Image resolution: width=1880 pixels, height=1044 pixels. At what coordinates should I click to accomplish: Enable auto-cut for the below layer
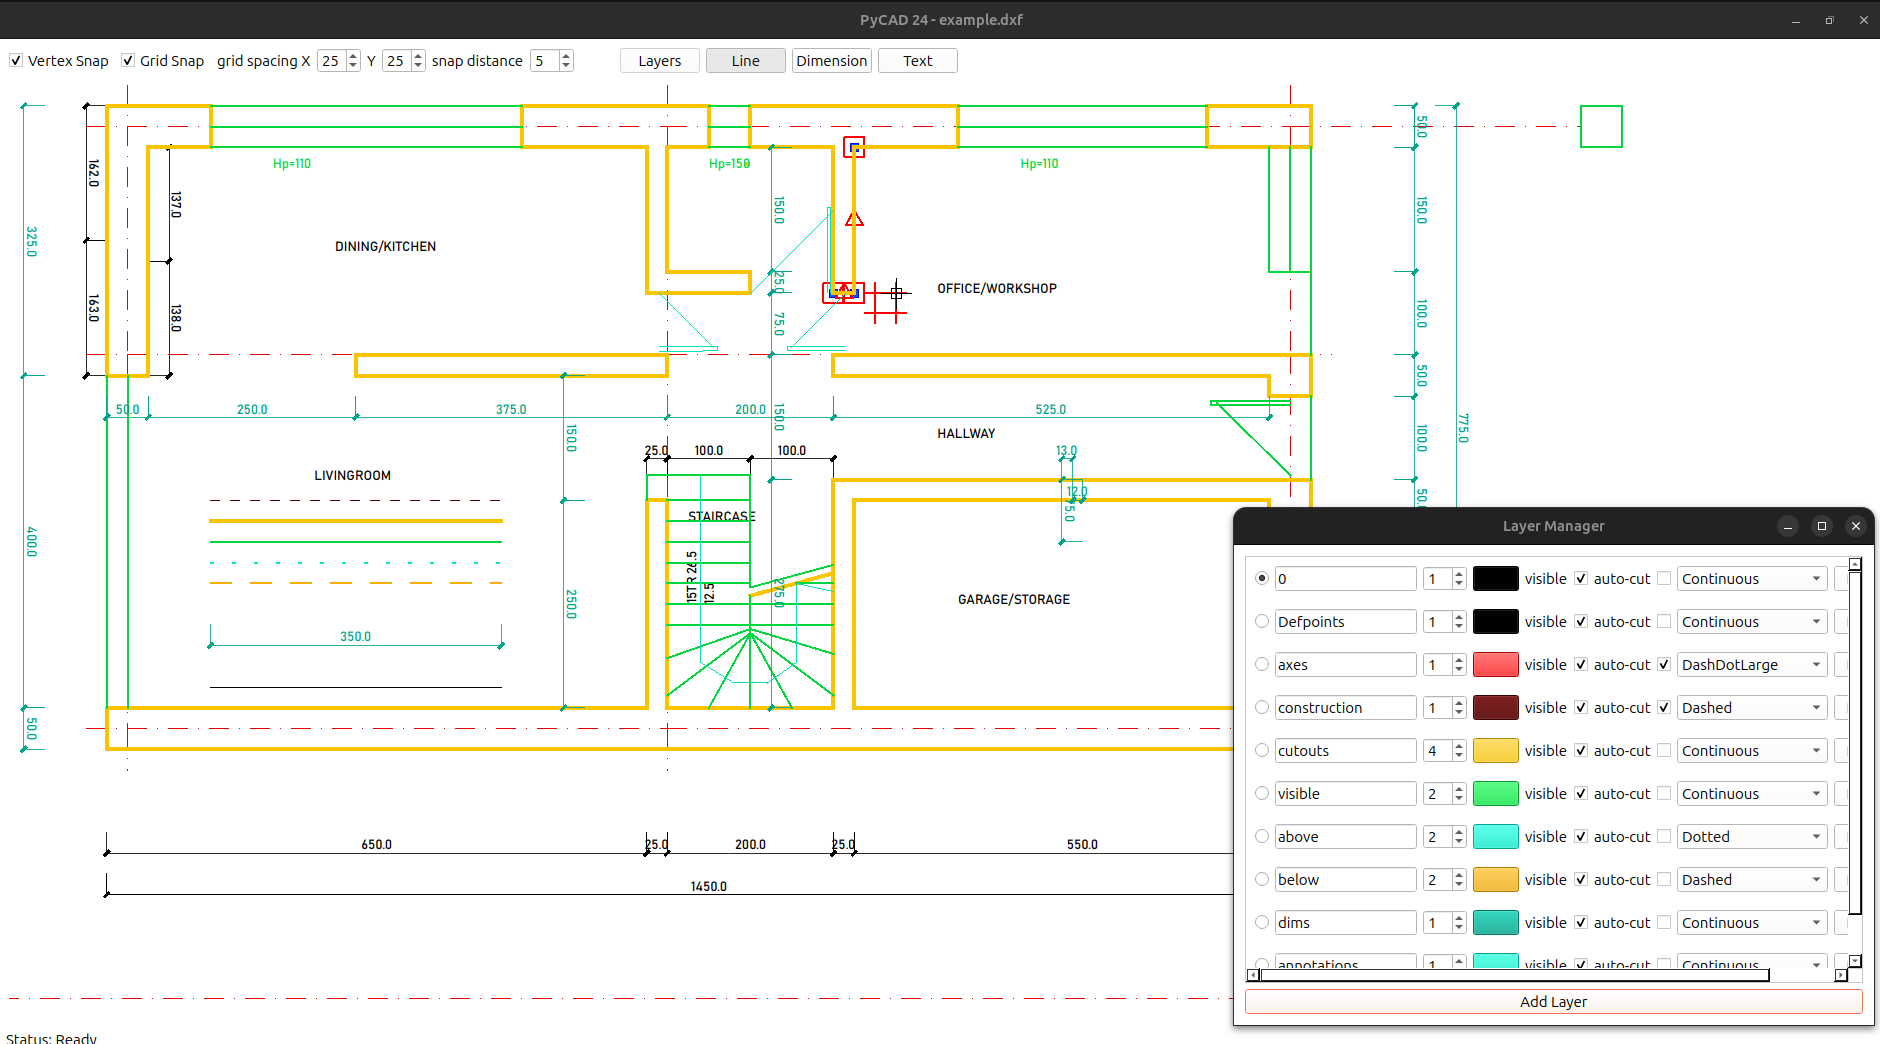click(1664, 879)
